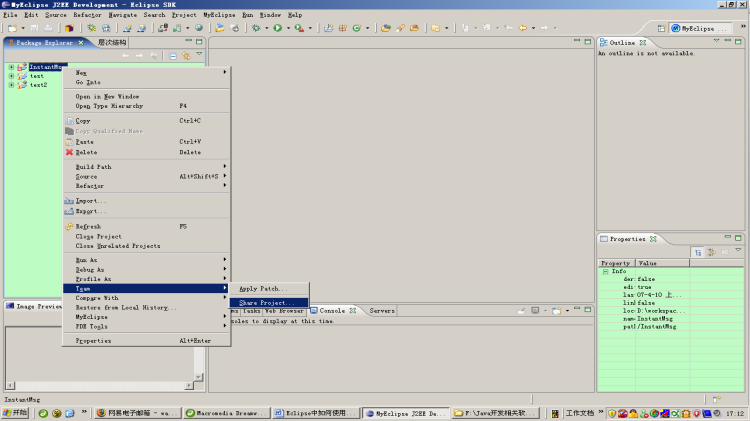This screenshot has width=750, height=421.
Task: Switch to the 层次结构 tab
Action: pos(112,43)
